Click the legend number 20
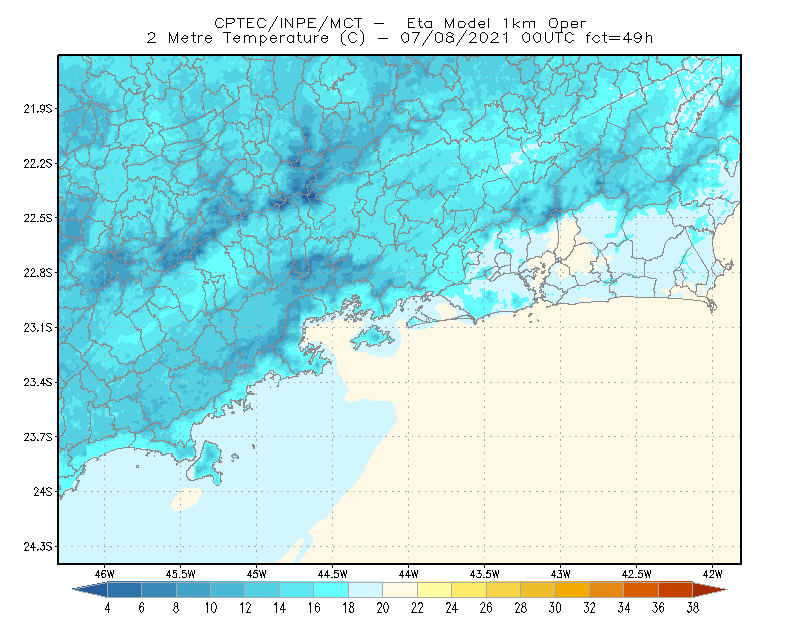This screenshot has width=800, height=618. tap(383, 608)
